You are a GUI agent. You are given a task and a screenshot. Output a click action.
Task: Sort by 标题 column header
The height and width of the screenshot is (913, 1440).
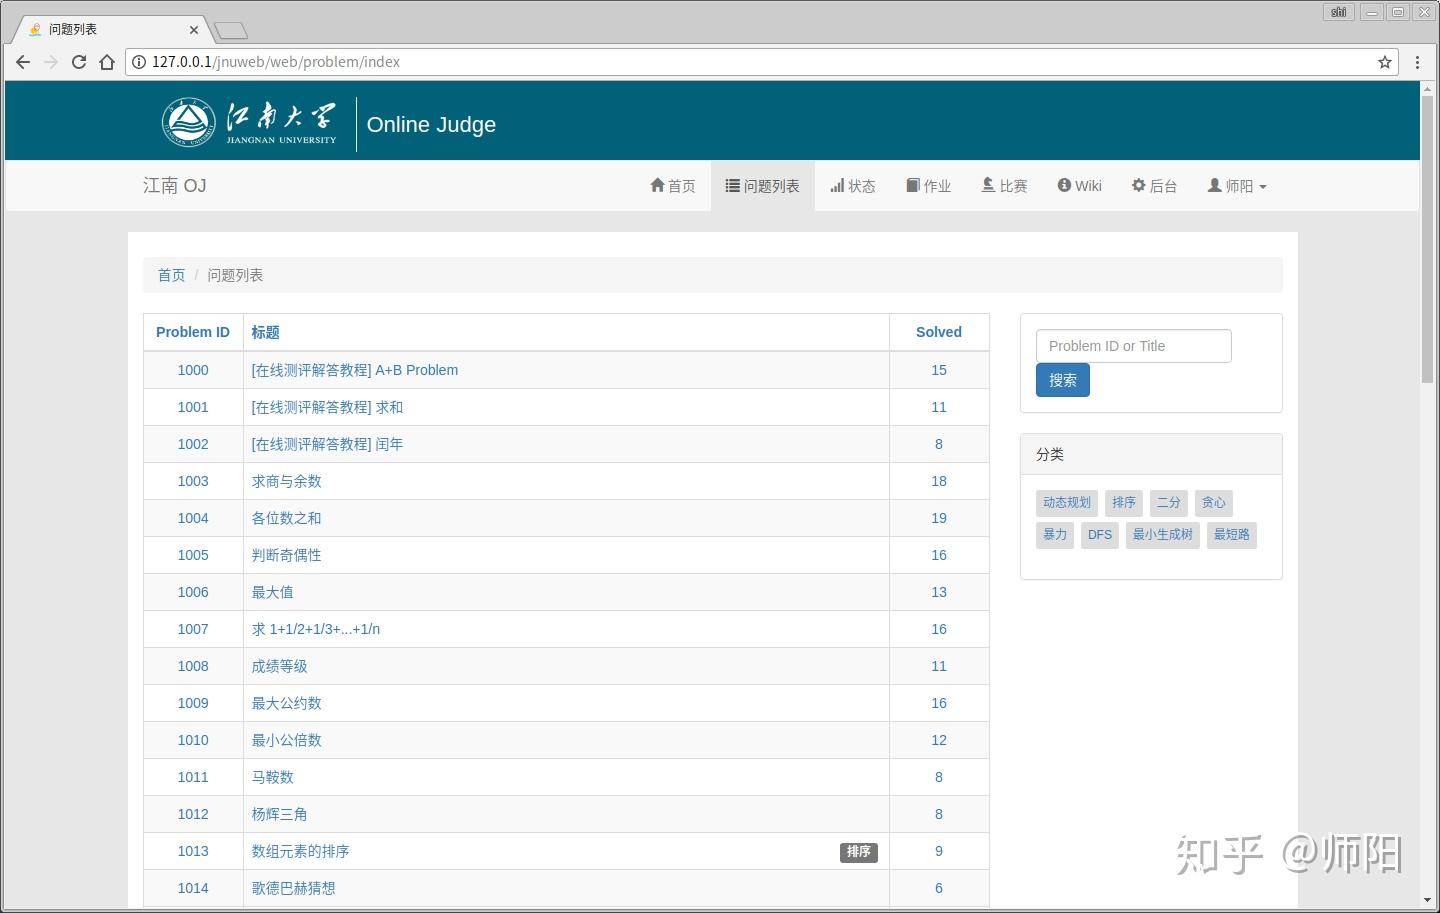(265, 332)
